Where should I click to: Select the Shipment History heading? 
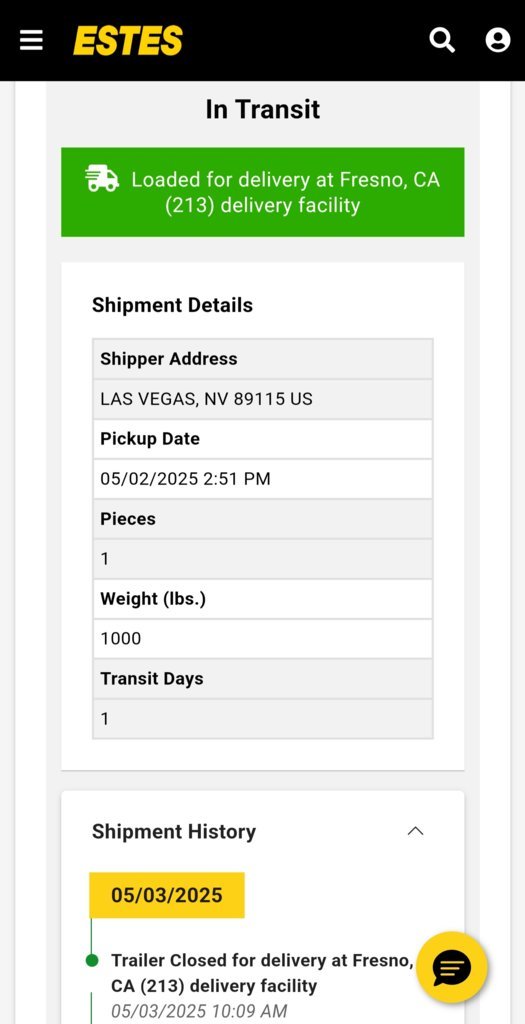174,831
